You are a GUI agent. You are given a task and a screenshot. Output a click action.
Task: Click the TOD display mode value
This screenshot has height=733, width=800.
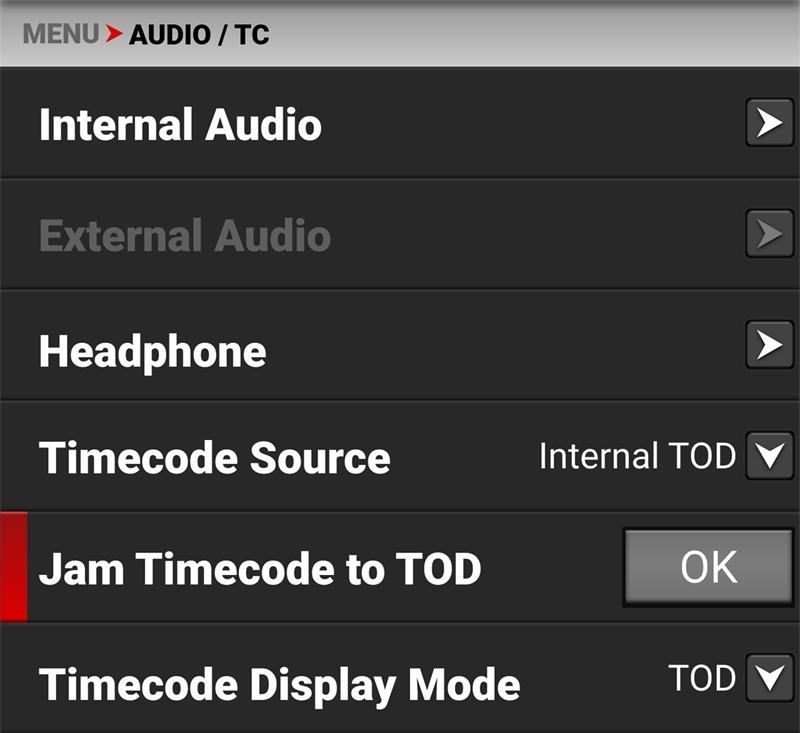[x=702, y=679]
